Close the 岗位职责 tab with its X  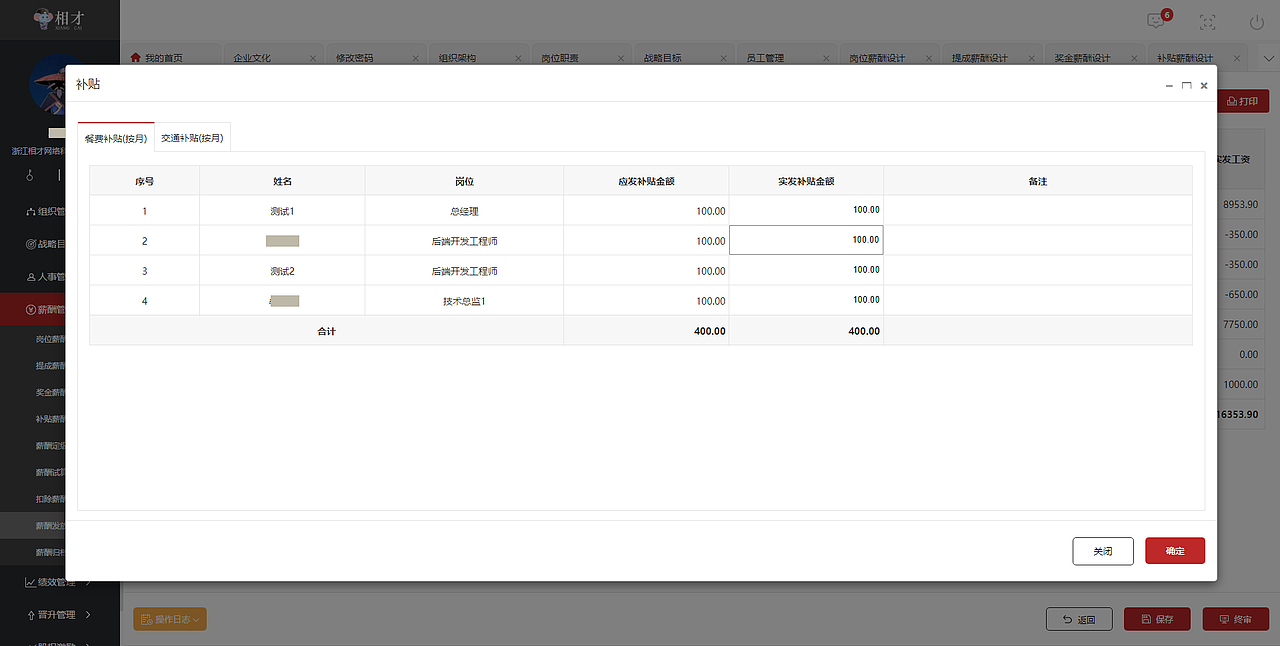click(x=621, y=58)
